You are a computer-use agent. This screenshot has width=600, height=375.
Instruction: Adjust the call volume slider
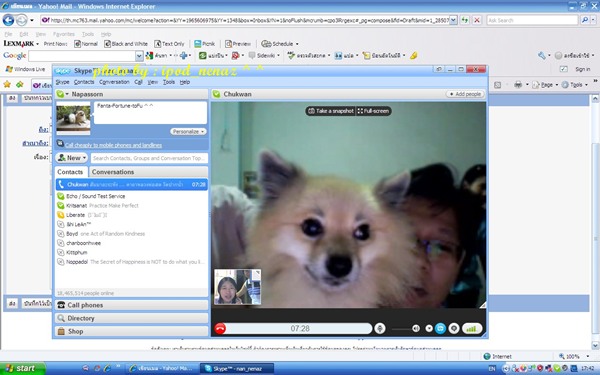coord(401,329)
